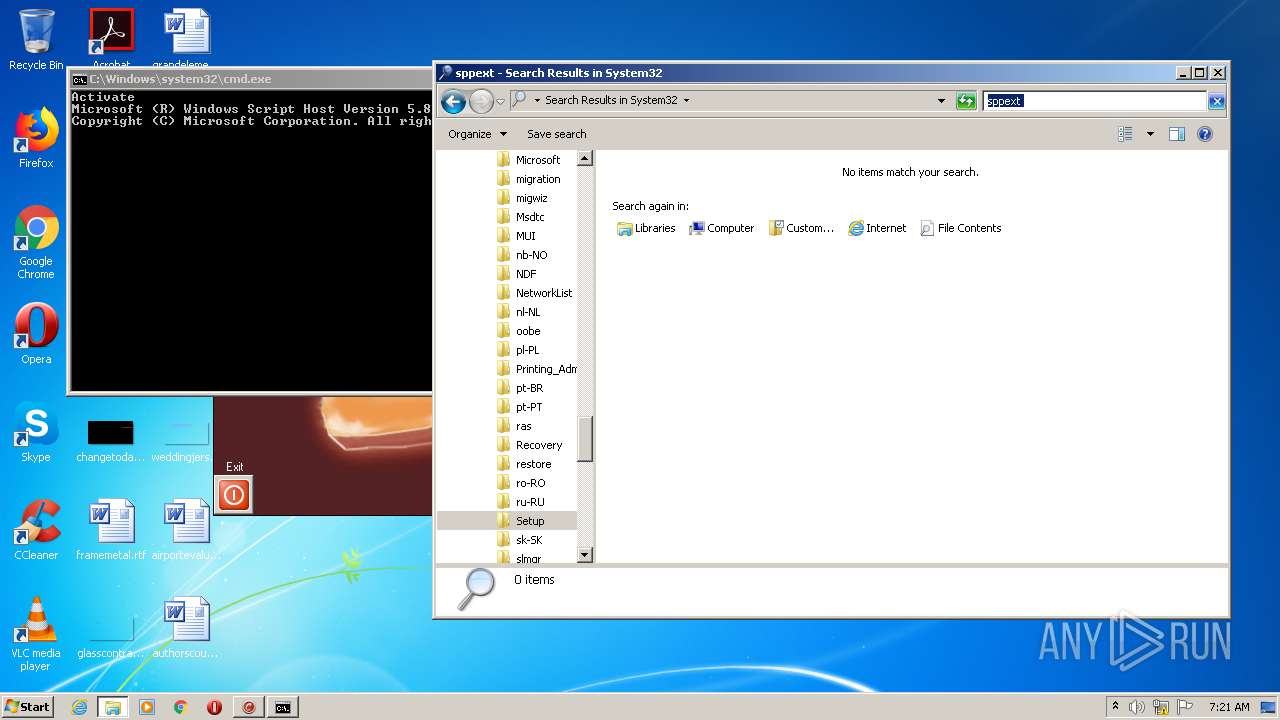Image resolution: width=1280 pixels, height=720 pixels.
Task: Open the view options dropdown arrow
Action: (1150, 134)
